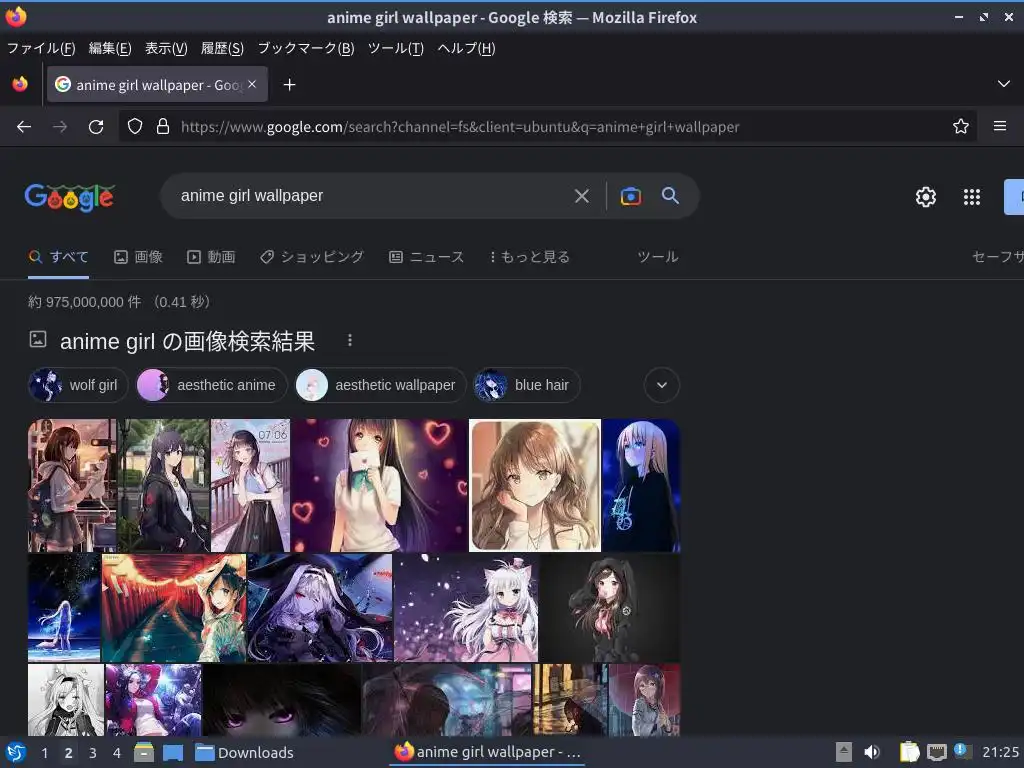Expand more image suggestion chips

[x=662, y=385]
